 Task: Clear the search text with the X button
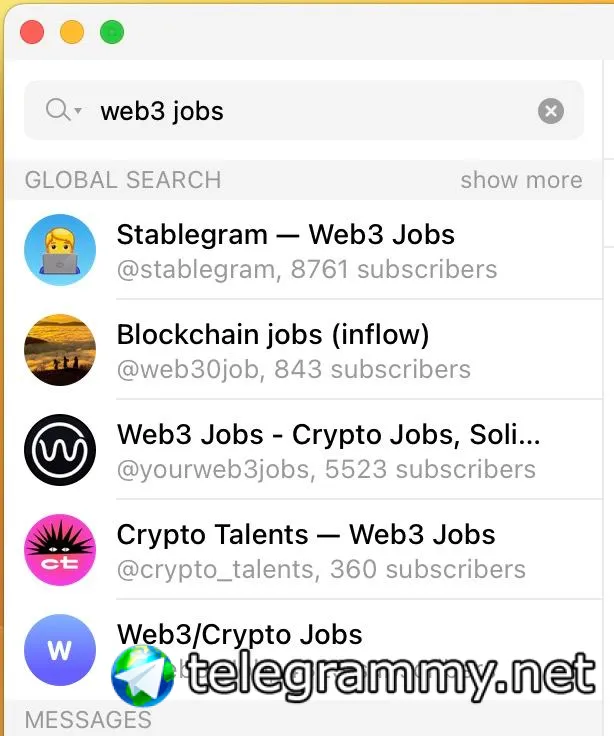coord(551,111)
